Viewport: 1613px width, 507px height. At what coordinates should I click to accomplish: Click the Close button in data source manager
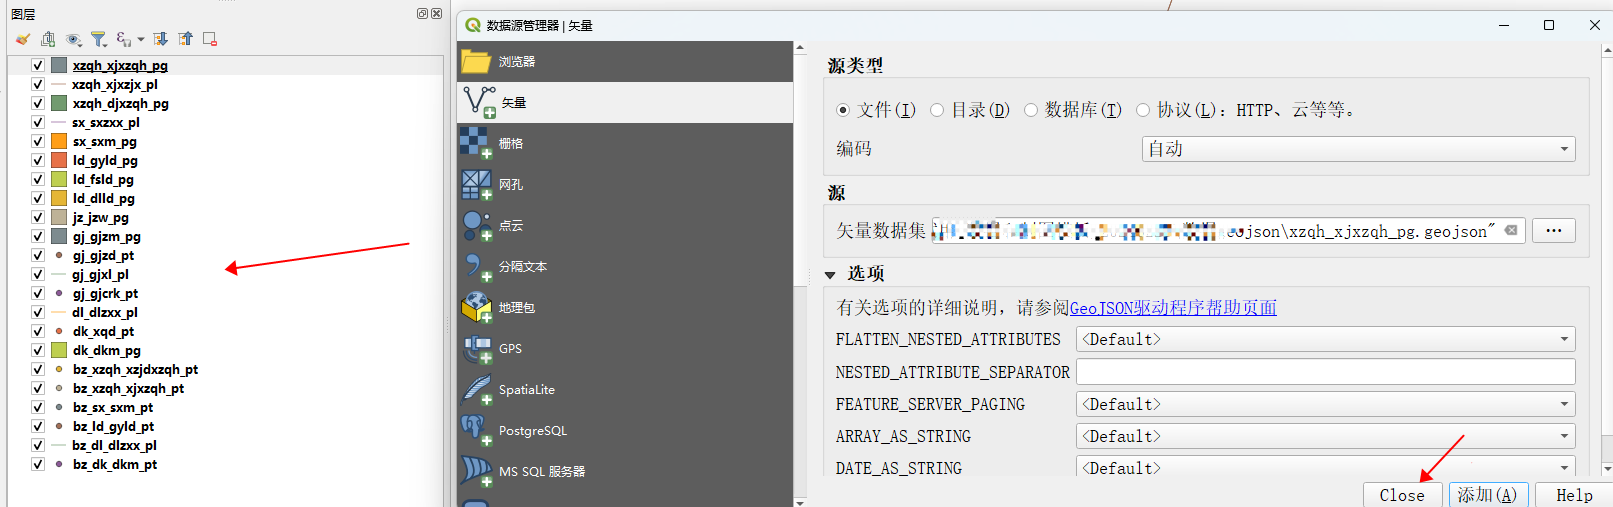tap(1402, 495)
